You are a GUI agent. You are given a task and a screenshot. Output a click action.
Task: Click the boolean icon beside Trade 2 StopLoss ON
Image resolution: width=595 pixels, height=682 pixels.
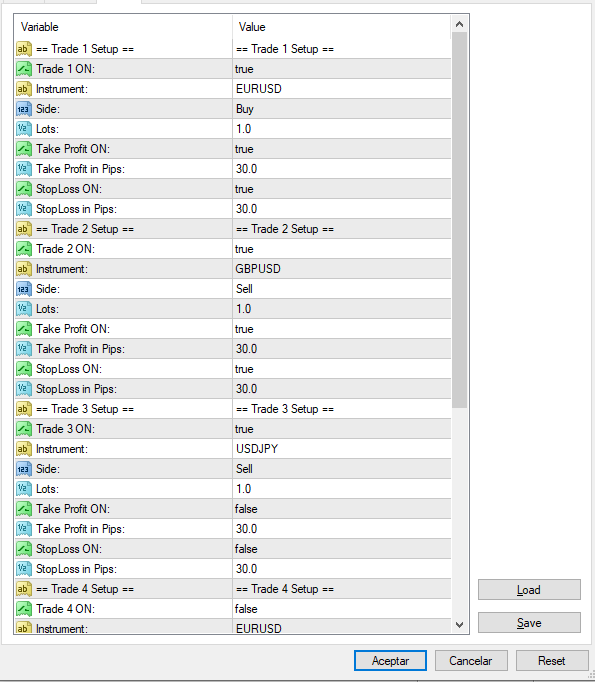click(x=24, y=369)
